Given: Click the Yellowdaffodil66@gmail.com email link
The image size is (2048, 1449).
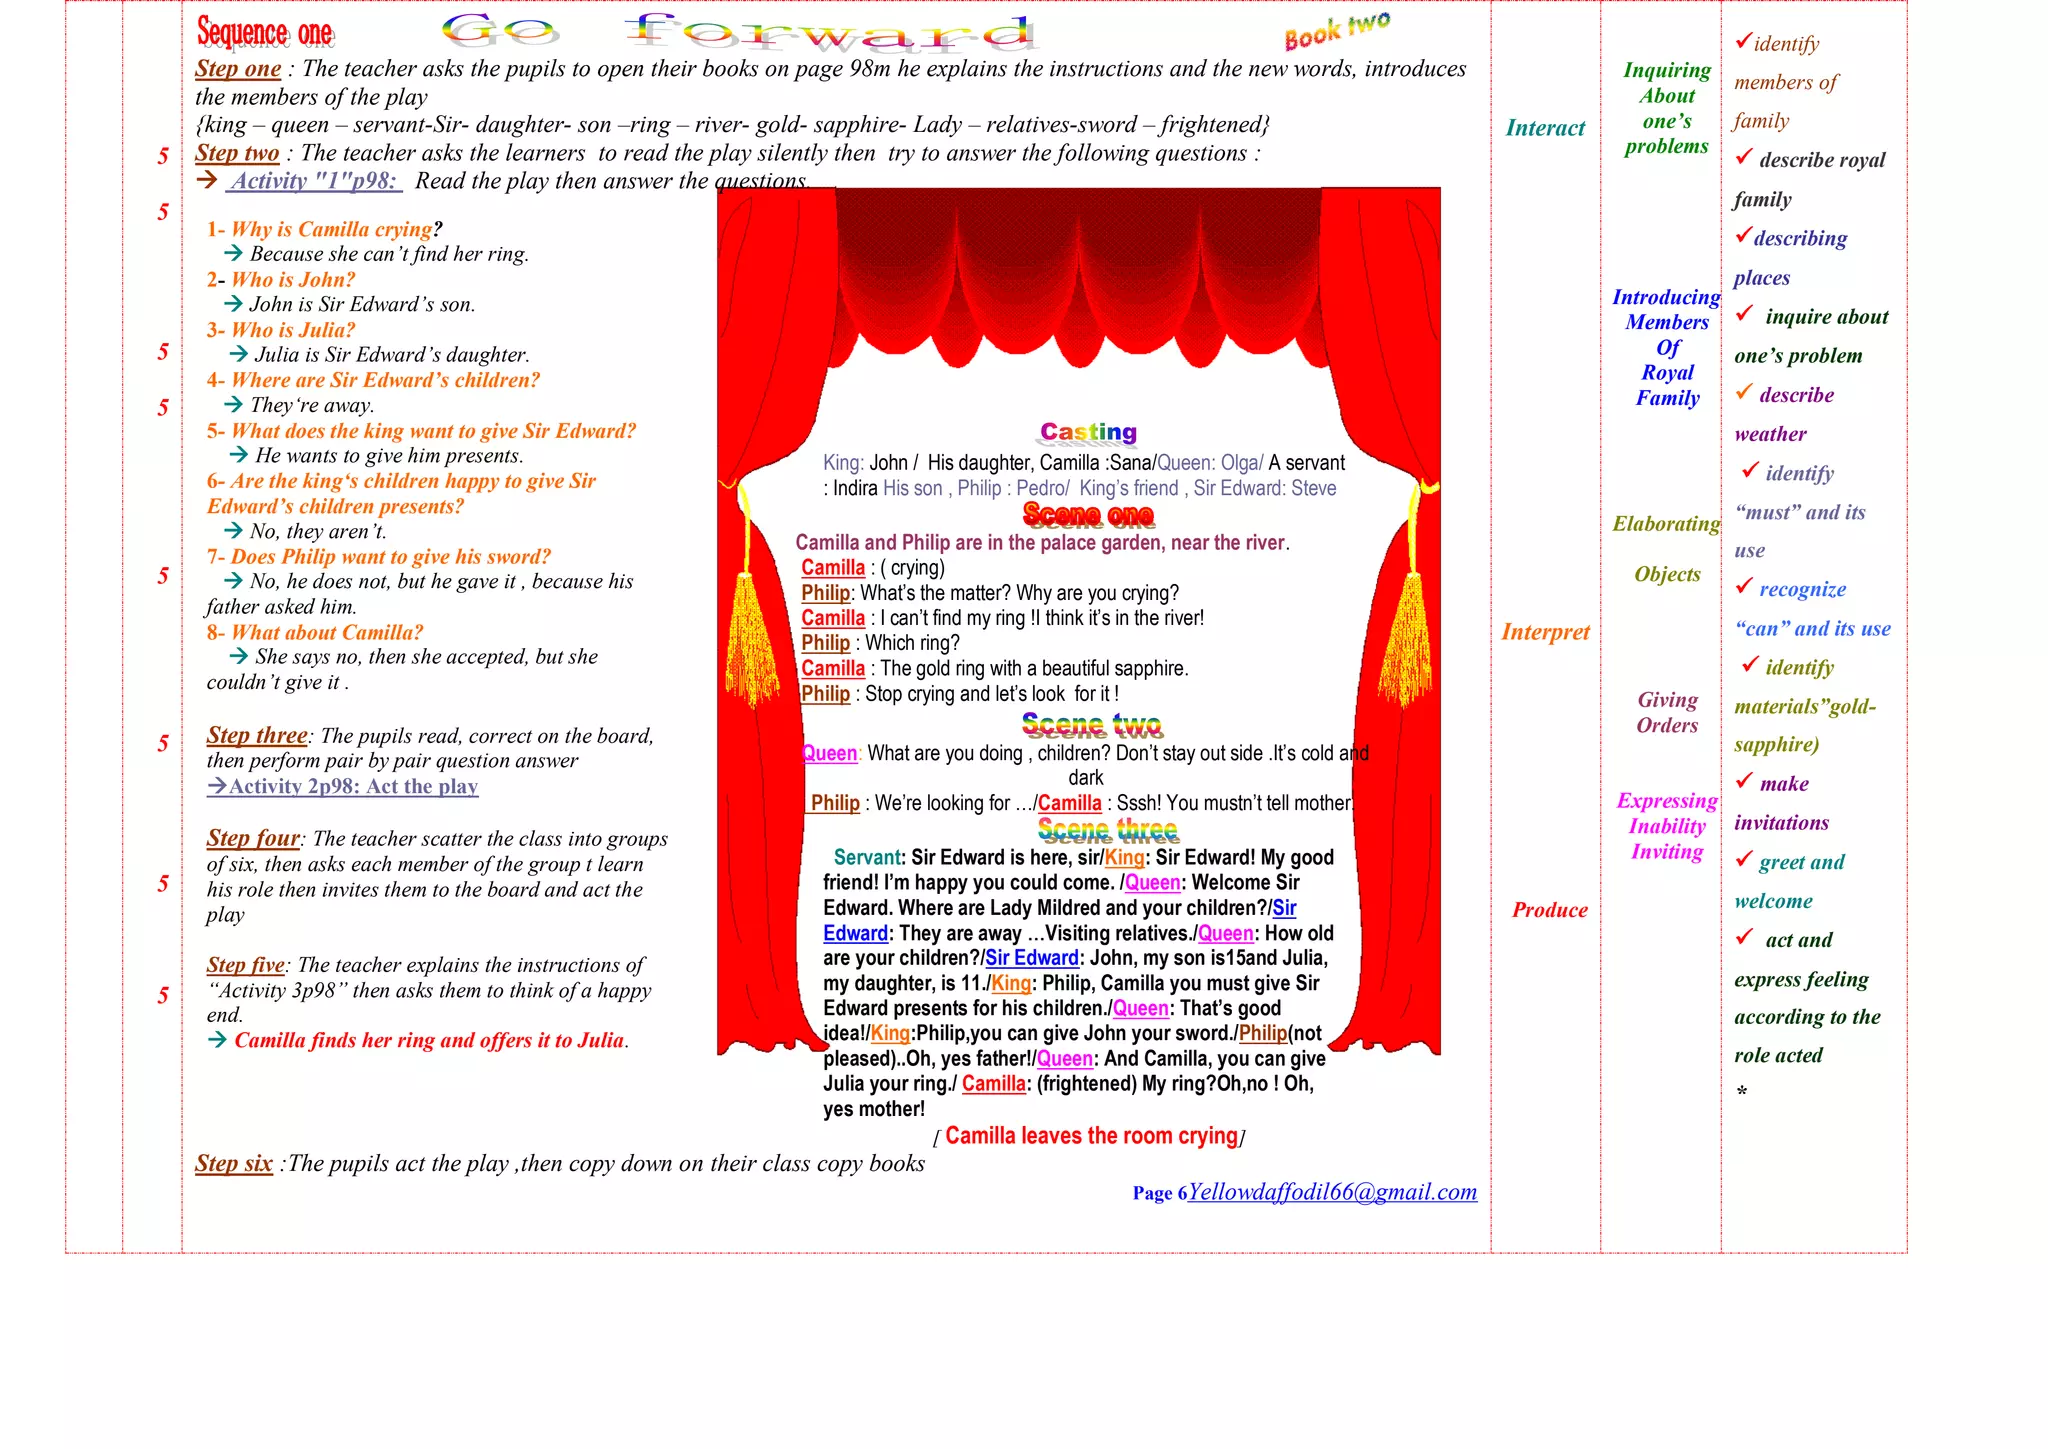Looking at the screenshot, I should click(x=1332, y=1192).
